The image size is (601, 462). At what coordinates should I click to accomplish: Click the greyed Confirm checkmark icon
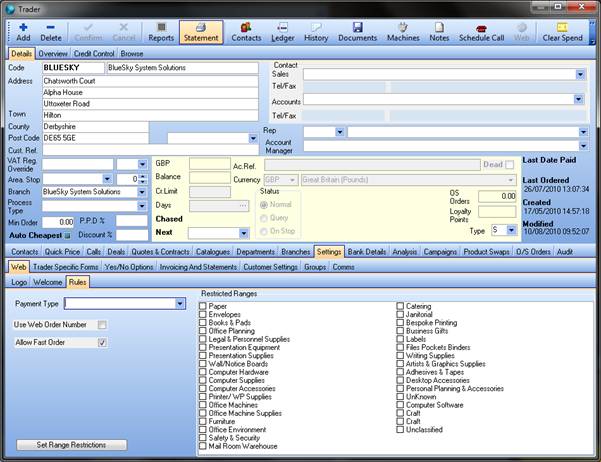point(88,27)
